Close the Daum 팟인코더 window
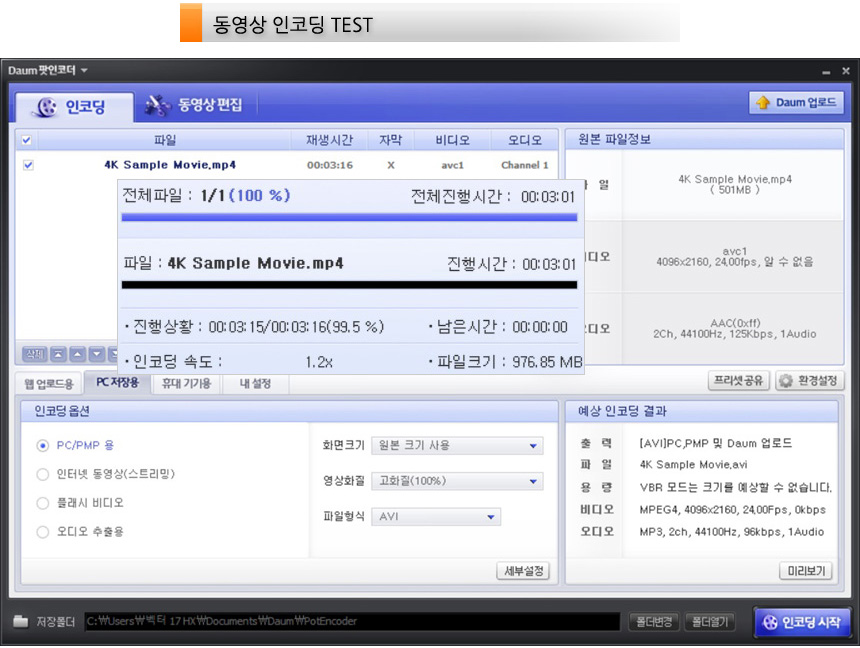This screenshot has width=860, height=648. point(846,71)
